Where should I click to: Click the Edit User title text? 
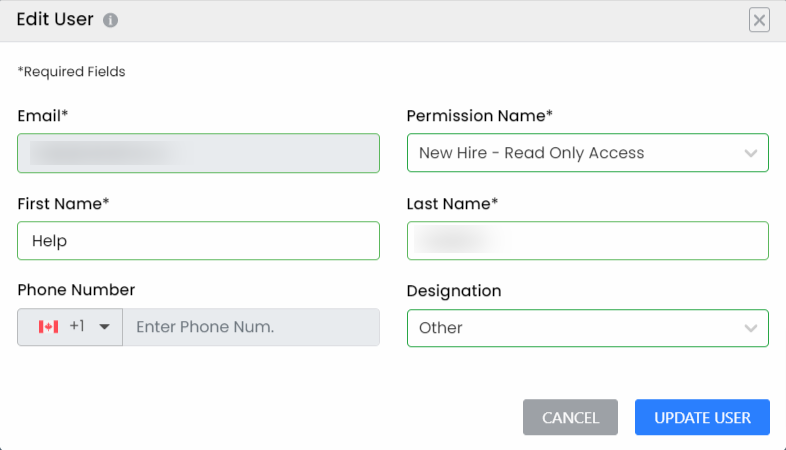click(55, 20)
